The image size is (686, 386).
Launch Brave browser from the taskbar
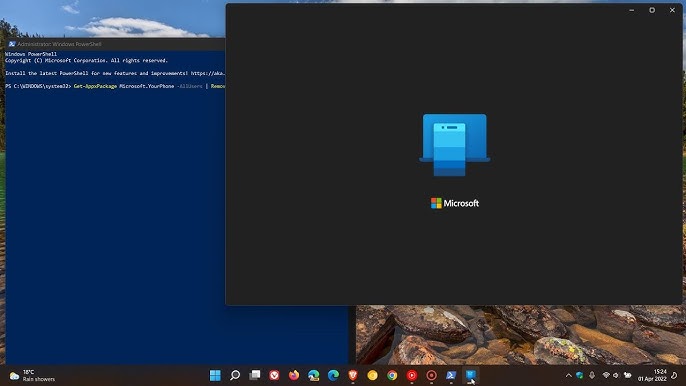(353, 375)
